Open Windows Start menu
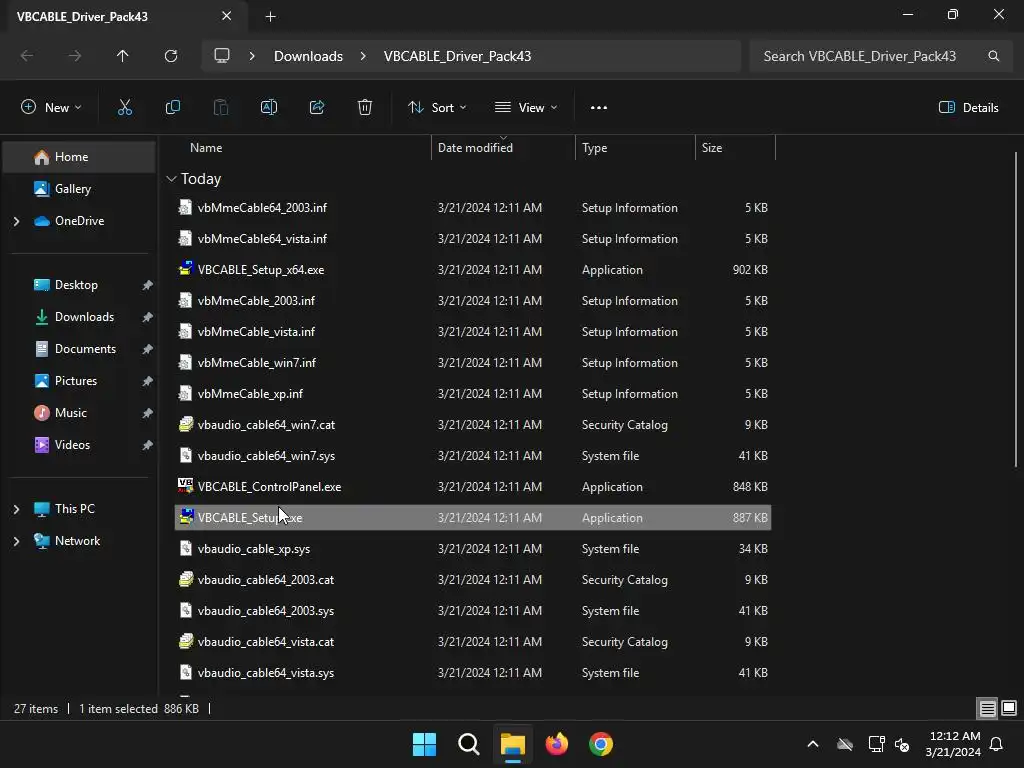 pos(424,744)
